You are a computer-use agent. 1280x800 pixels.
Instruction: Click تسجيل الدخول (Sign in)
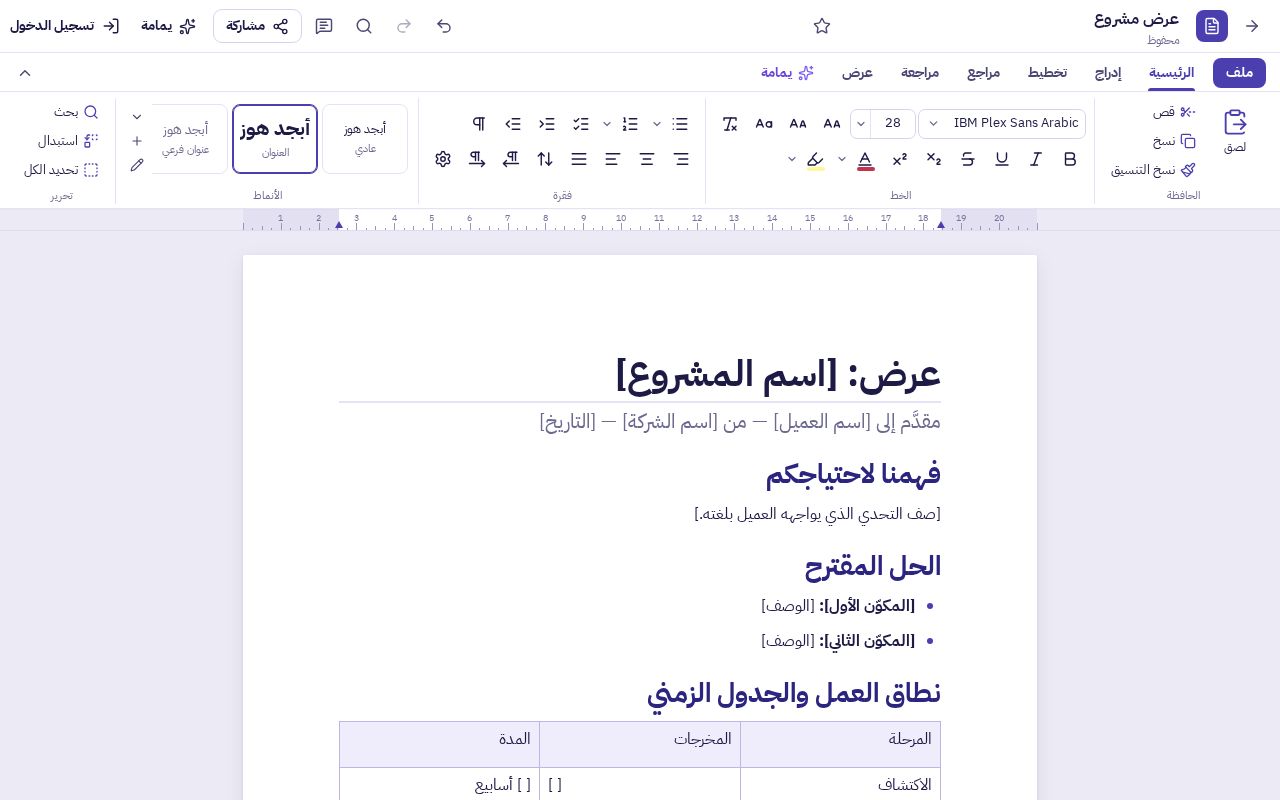tap(65, 26)
